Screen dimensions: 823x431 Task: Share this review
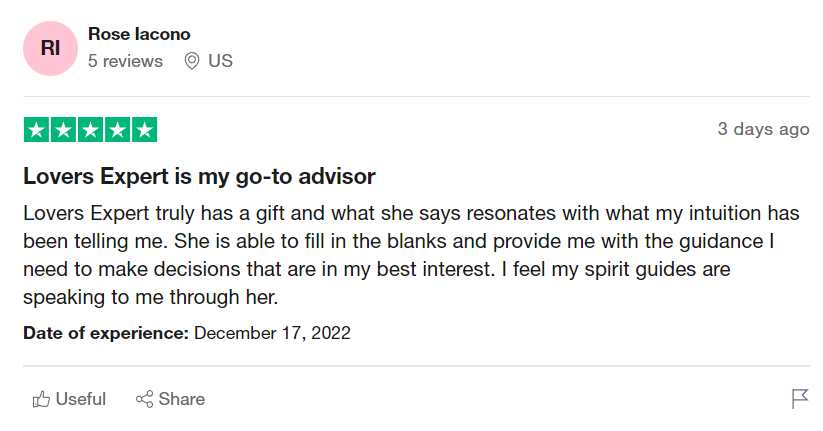click(171, 400)
